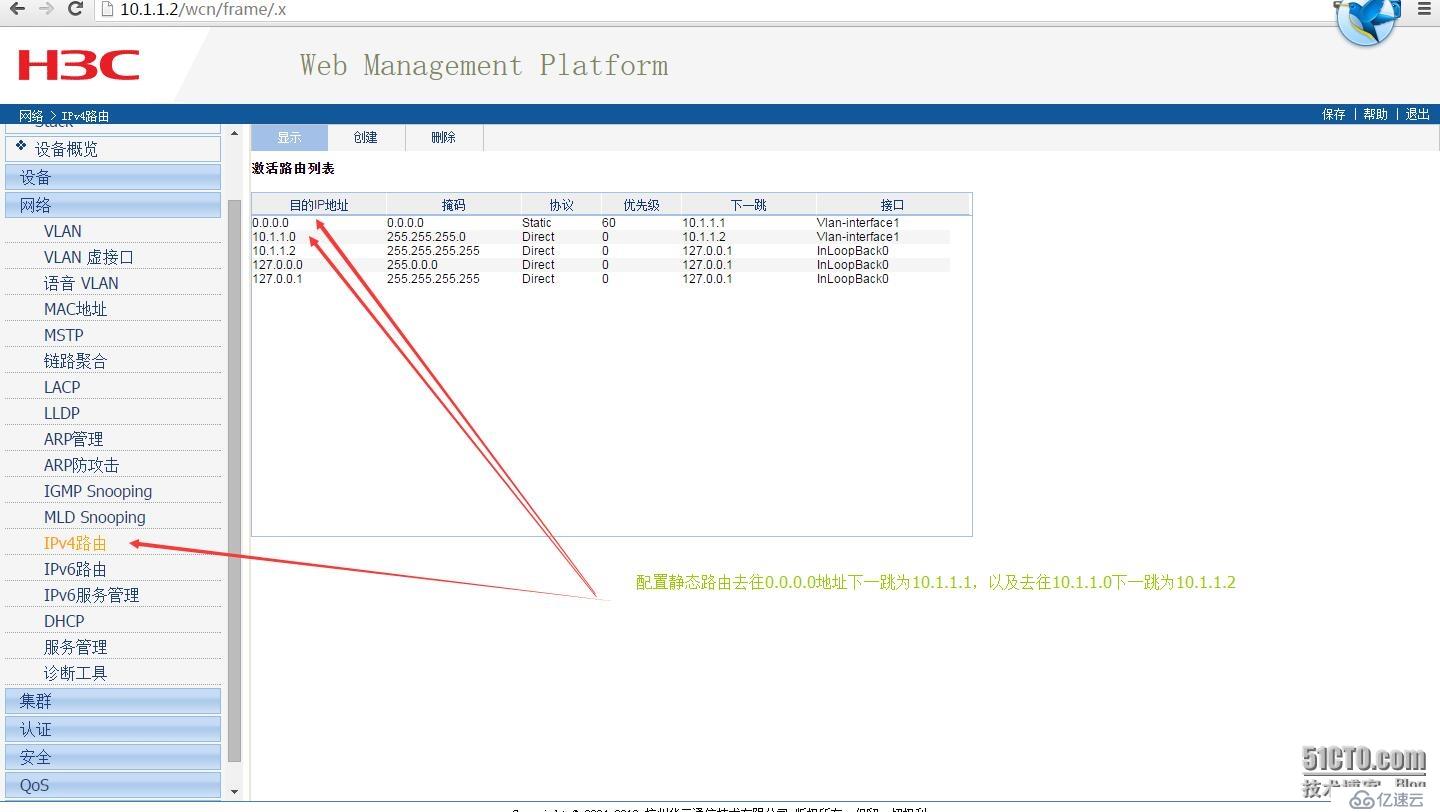This screenshot has height=812, width=1440.
Task: Click priority value 60
Action: point(609,223)
